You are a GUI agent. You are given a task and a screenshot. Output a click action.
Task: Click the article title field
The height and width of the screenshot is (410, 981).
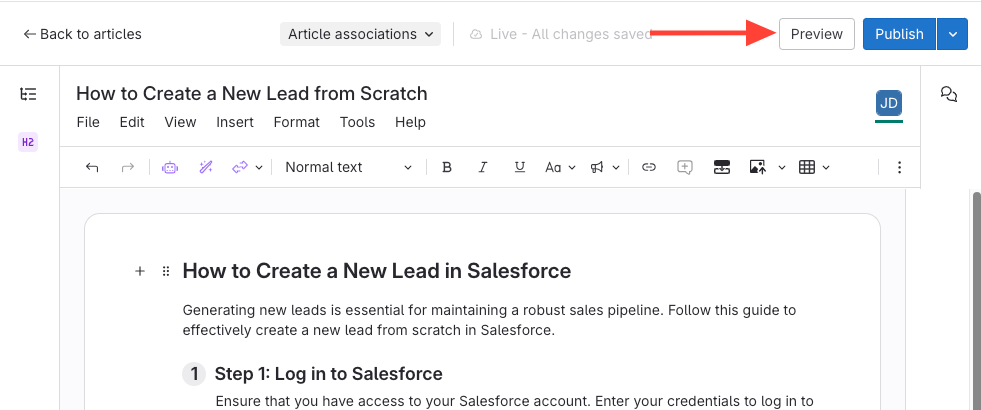(x=252, y=94)
